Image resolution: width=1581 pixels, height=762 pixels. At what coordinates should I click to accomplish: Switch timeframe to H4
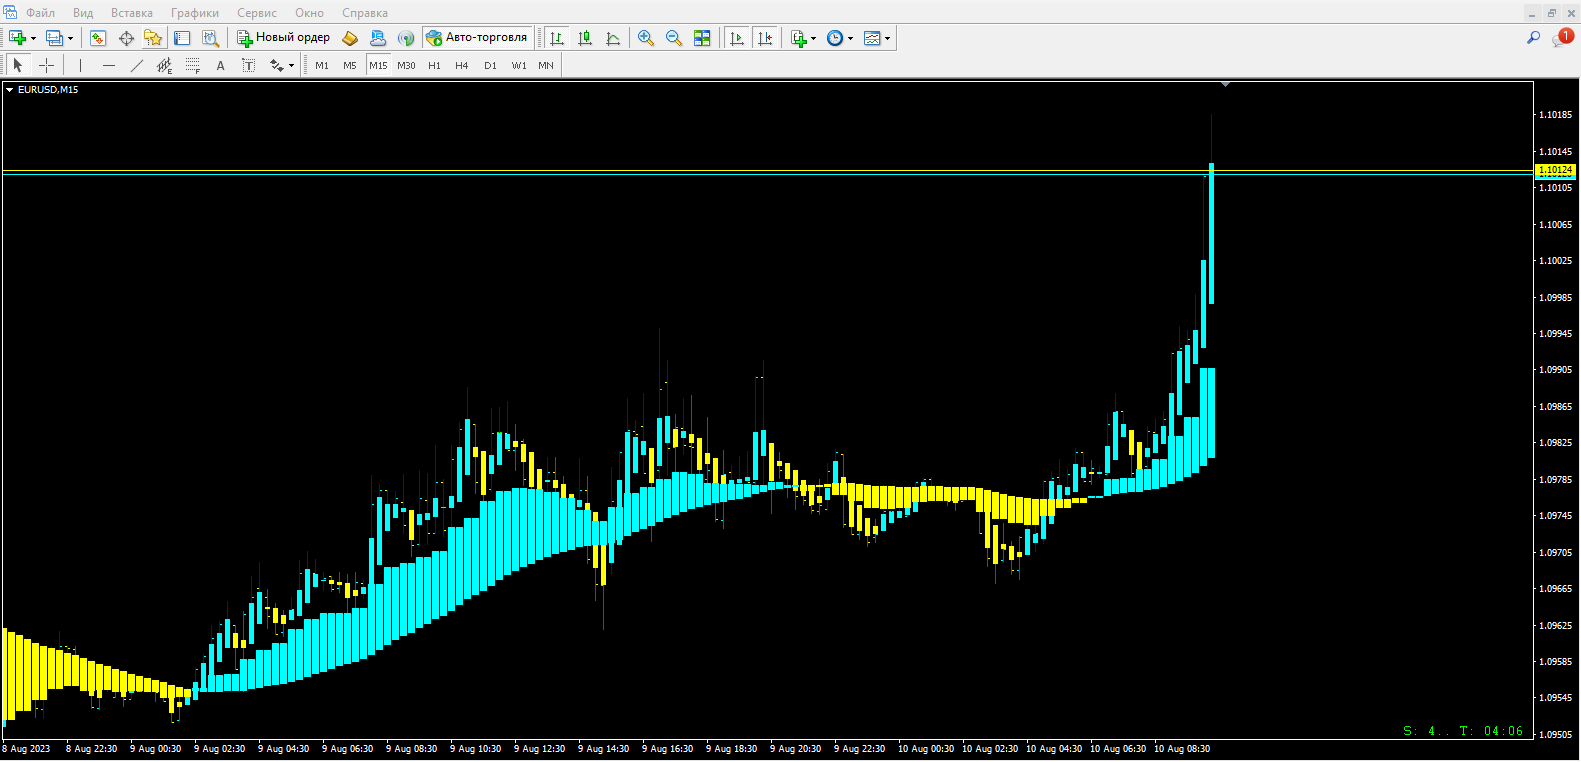461,65
